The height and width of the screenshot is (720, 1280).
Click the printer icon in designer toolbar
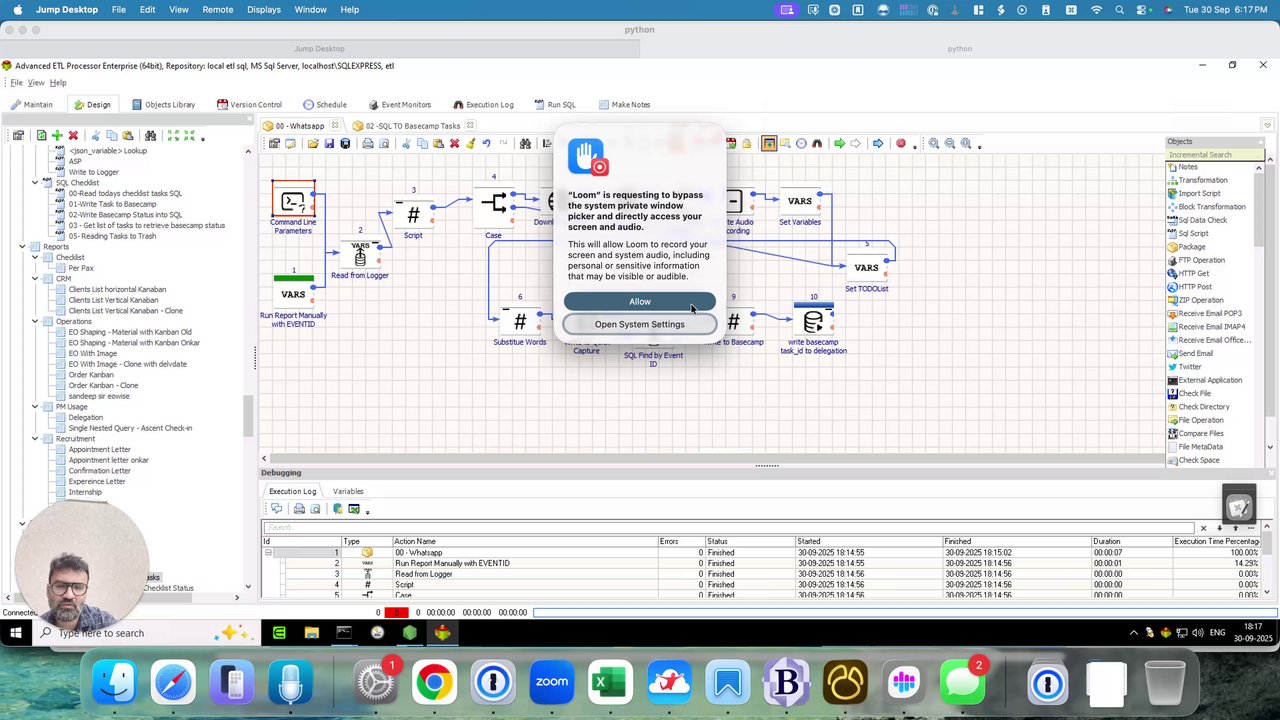point(368,143)
